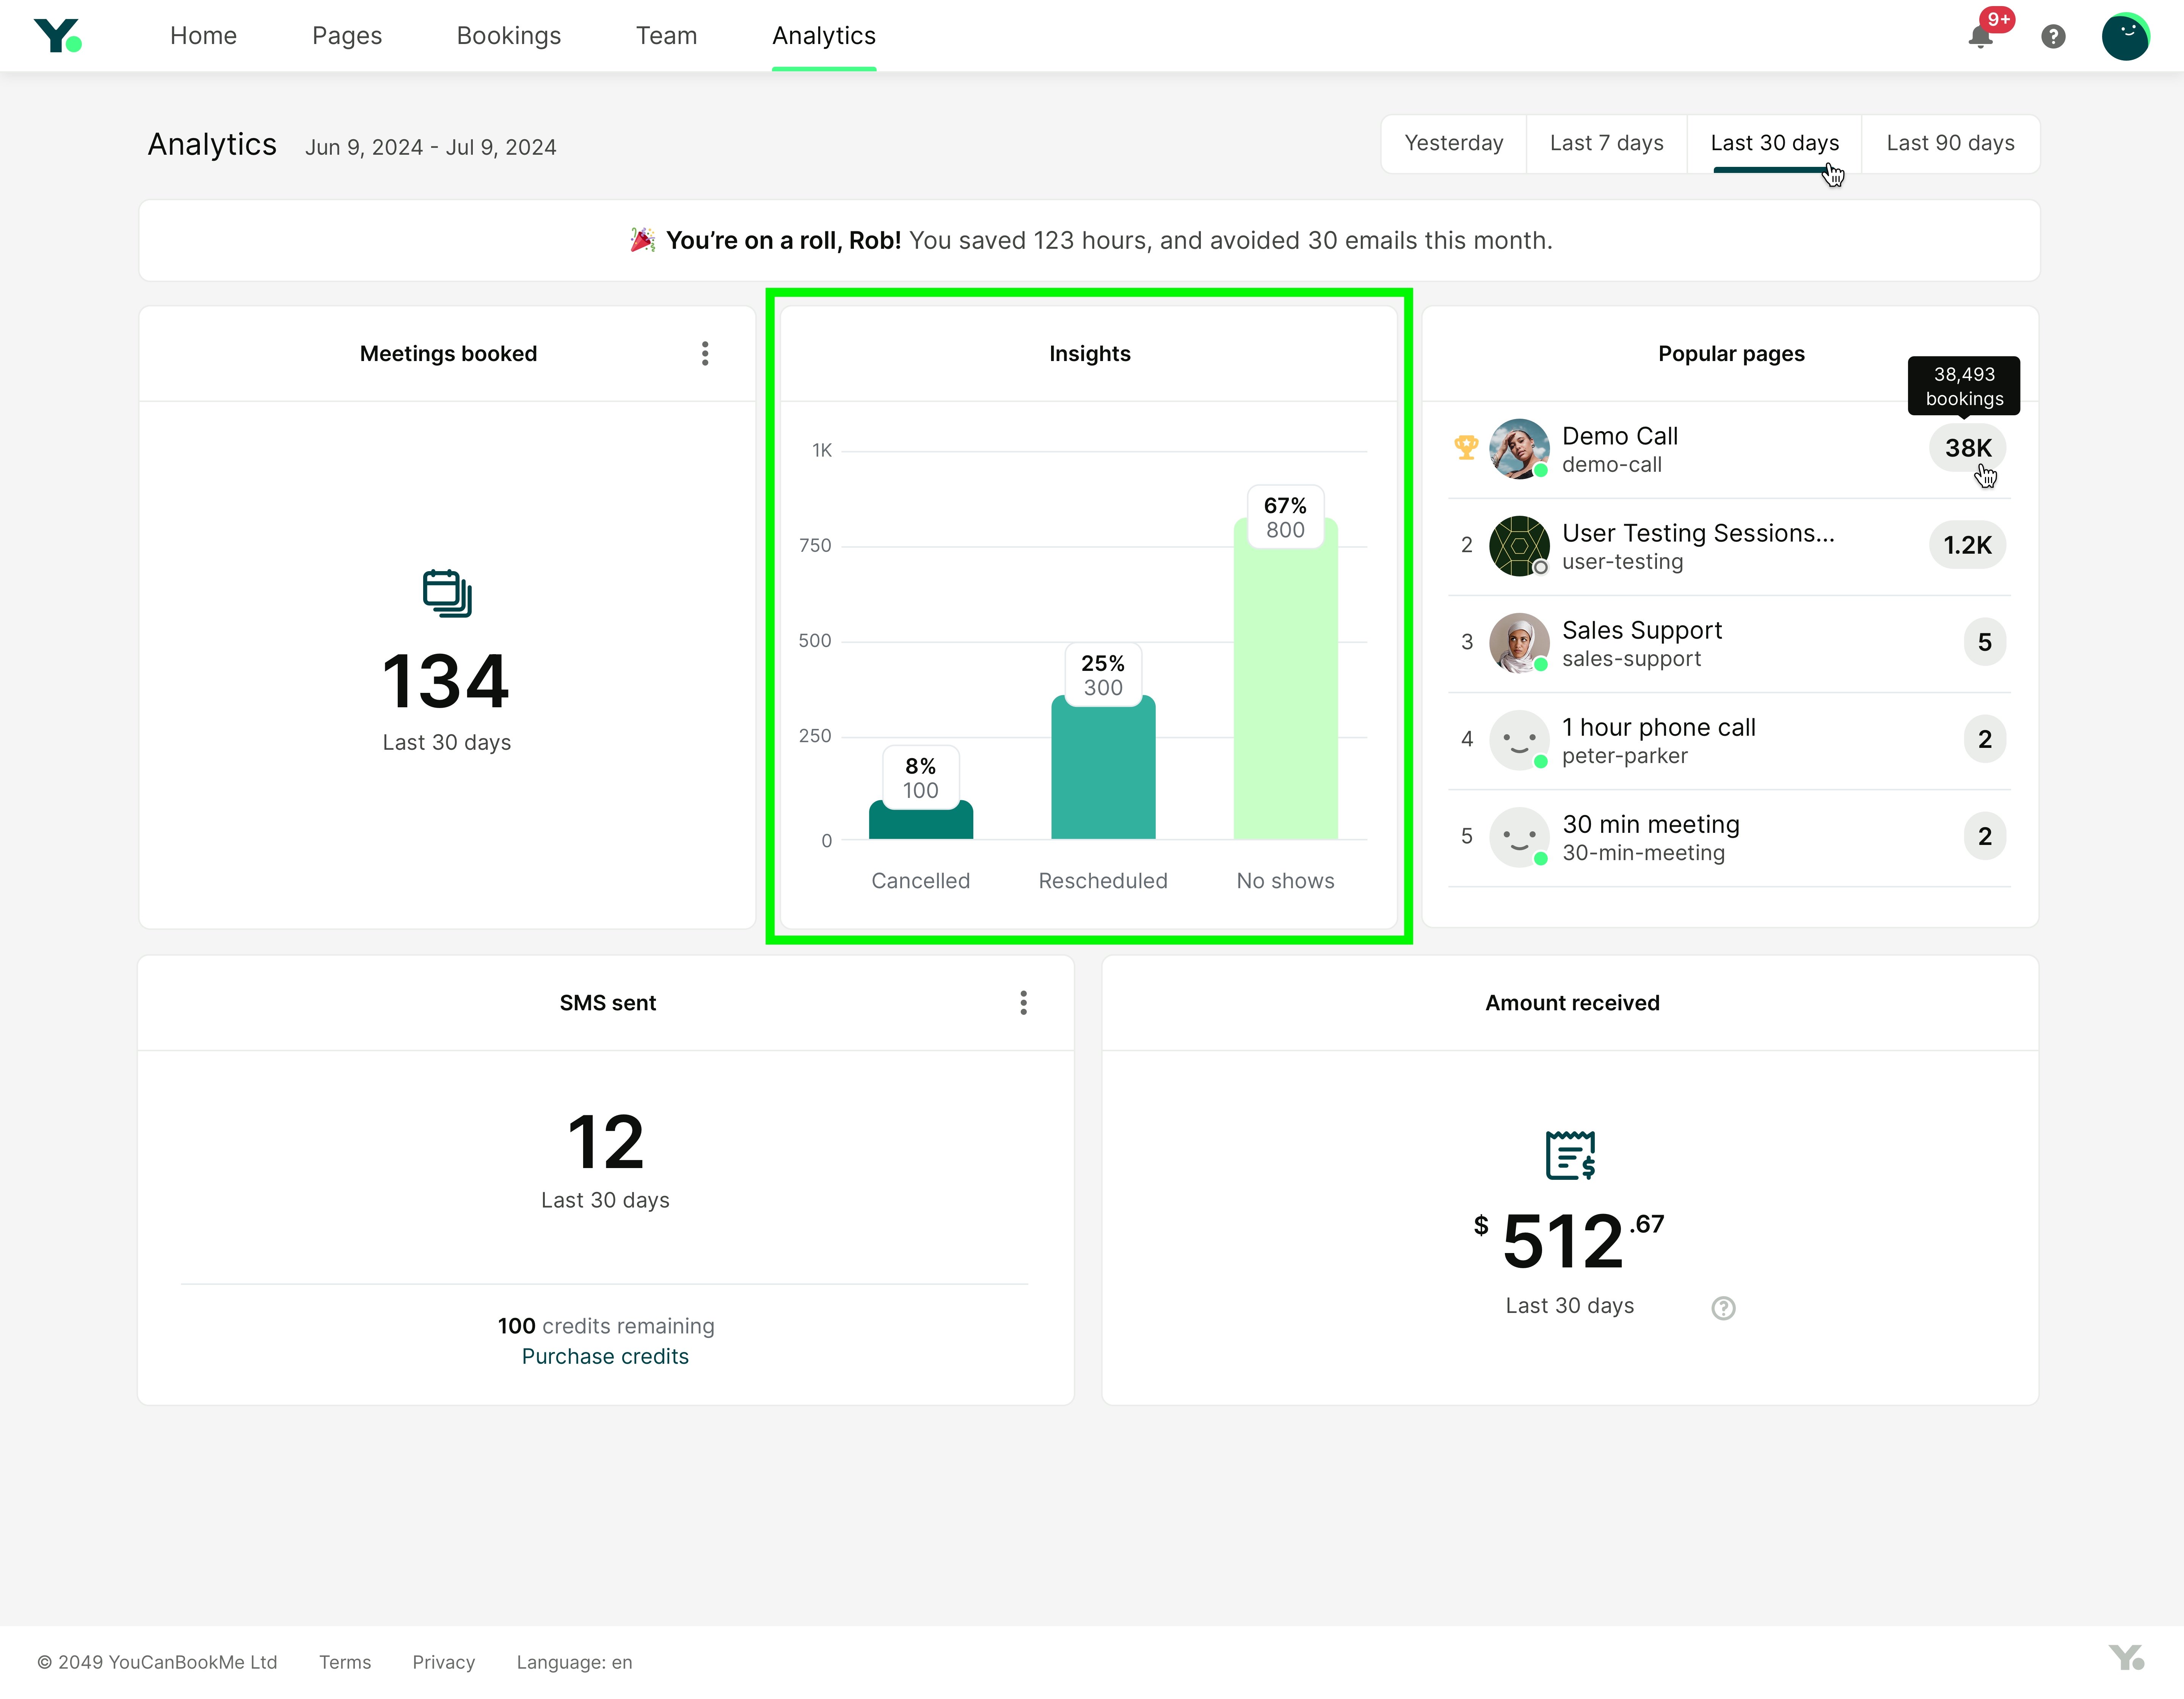
Task: Click the 12 SMS sent number
Action: coord(605,1142)
